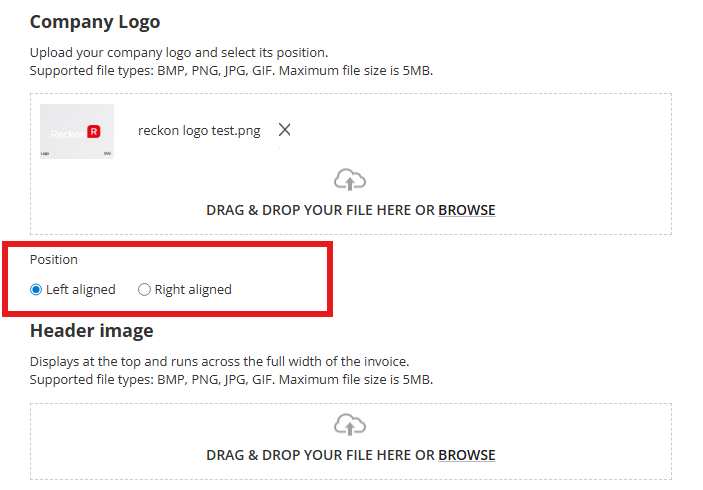This screenshot has width=703, height=490.
Task: Click the "Left aligned" label text
Action: (x=81, y=290)
